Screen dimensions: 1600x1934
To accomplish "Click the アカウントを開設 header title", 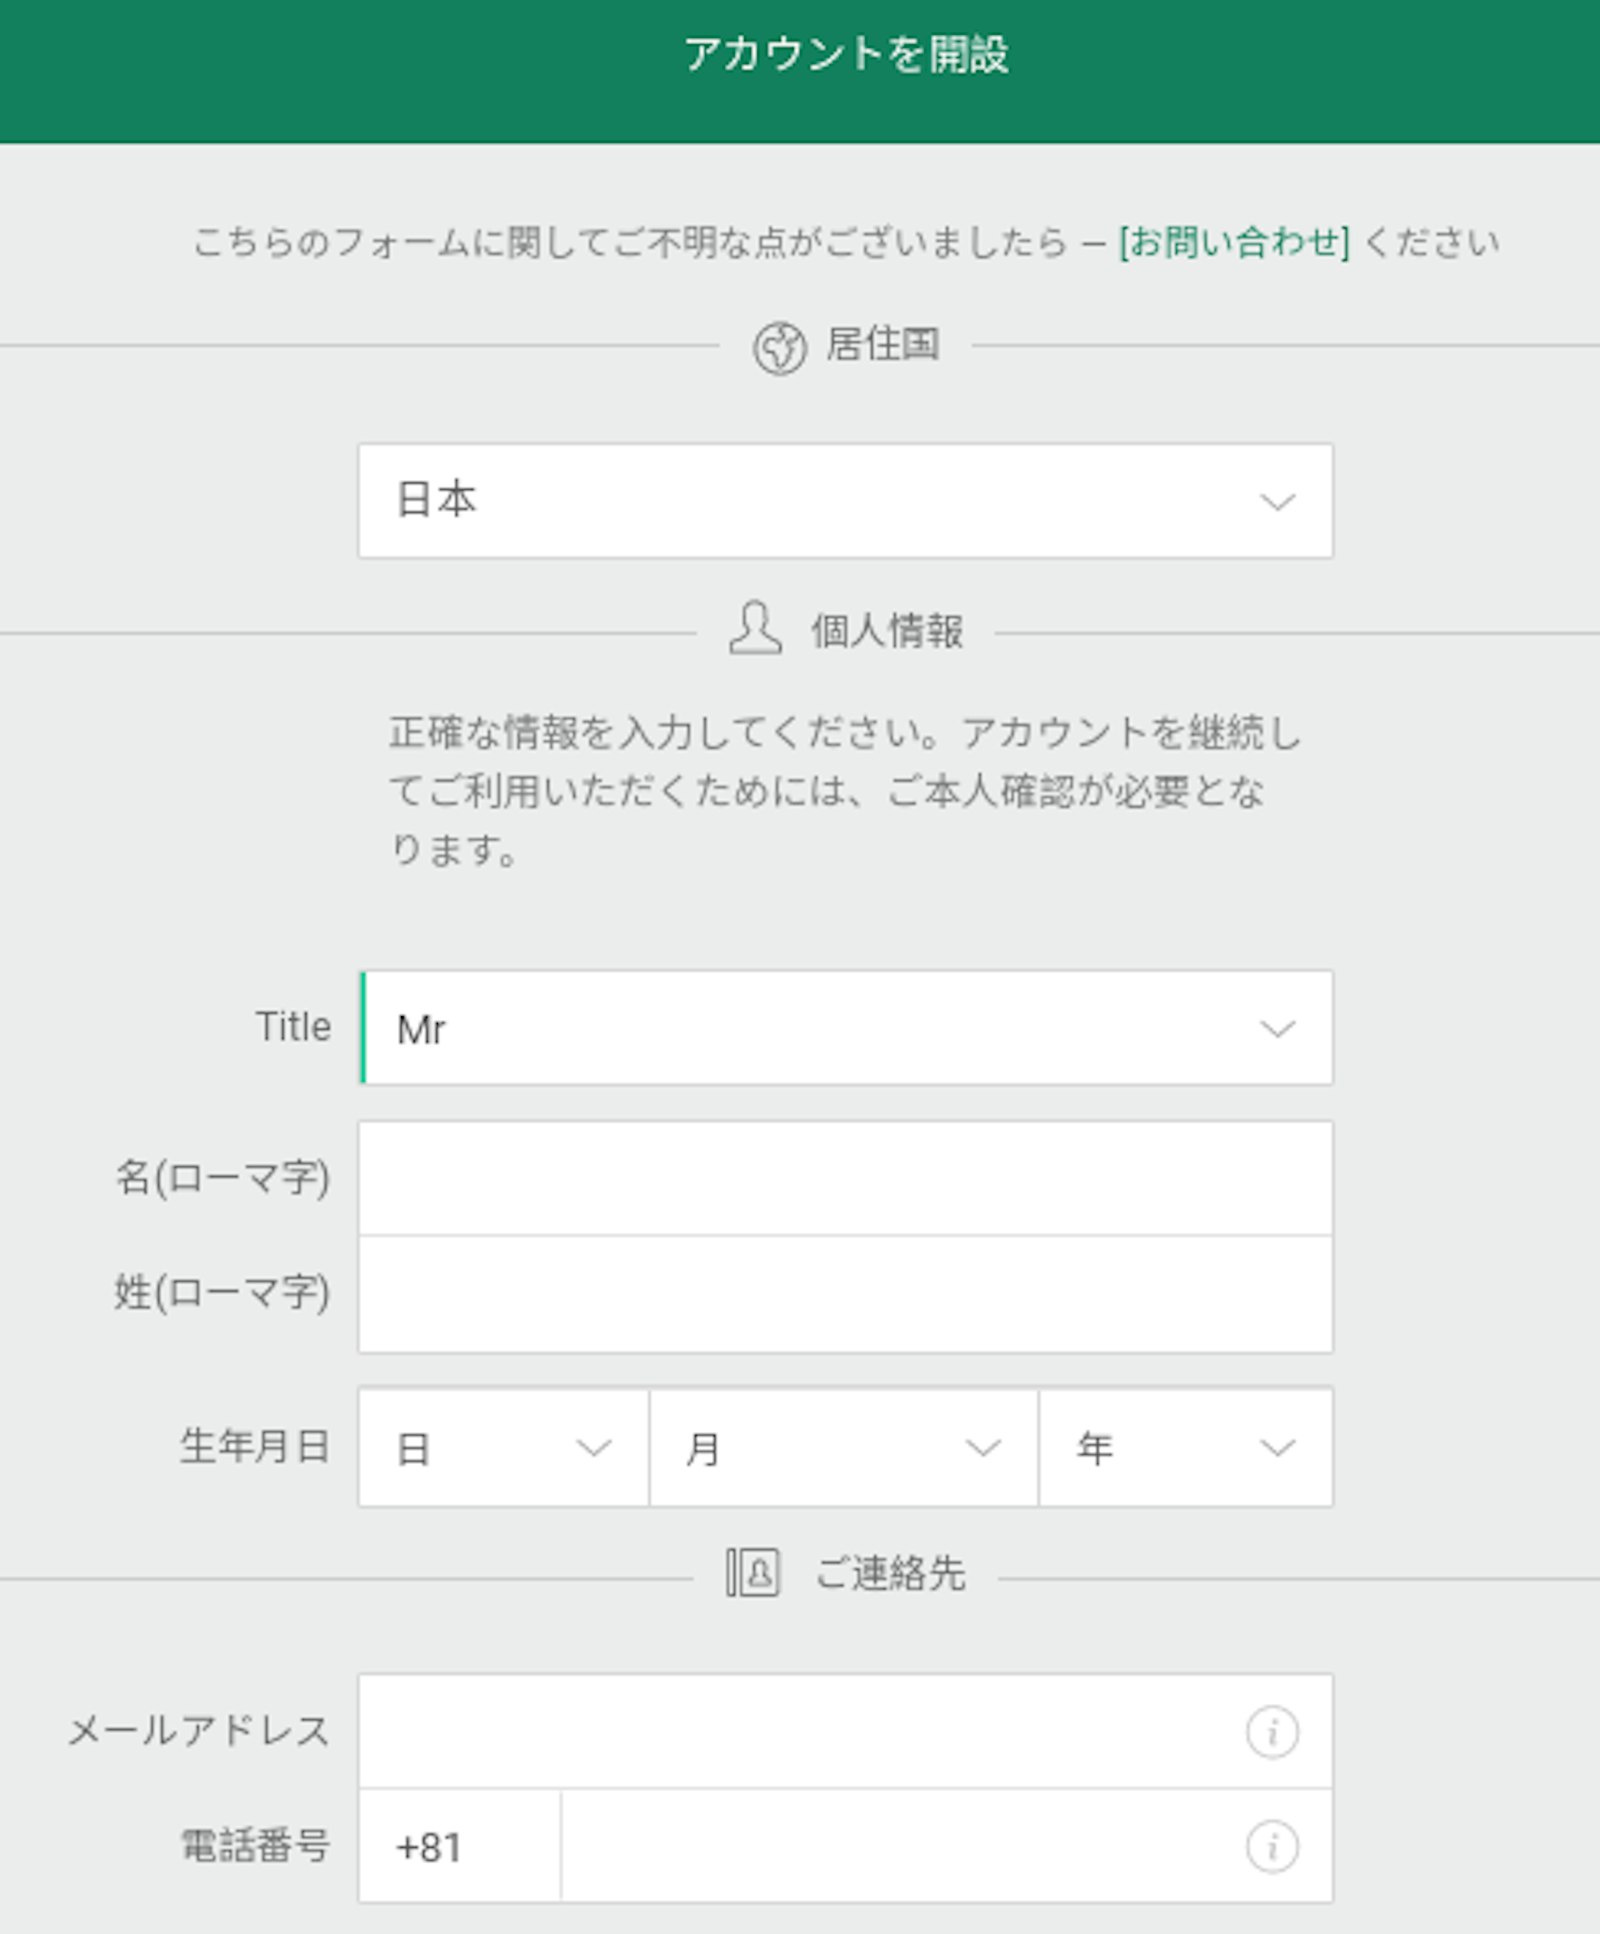I will pyautogui.click(x=846, y=54).
